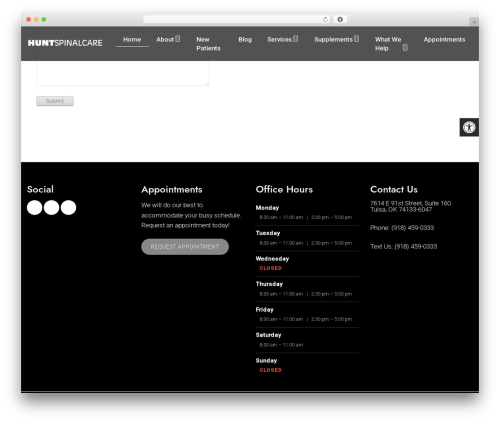
Task: Click the browser download indicator icon
Action: coord(340,19)
